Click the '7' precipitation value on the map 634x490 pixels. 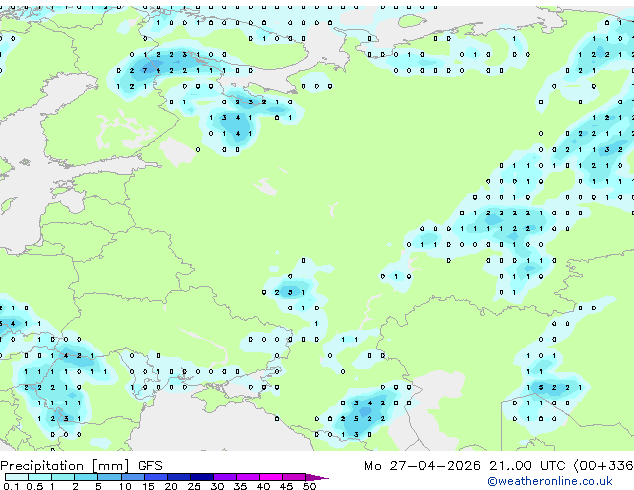coord(145,70)
